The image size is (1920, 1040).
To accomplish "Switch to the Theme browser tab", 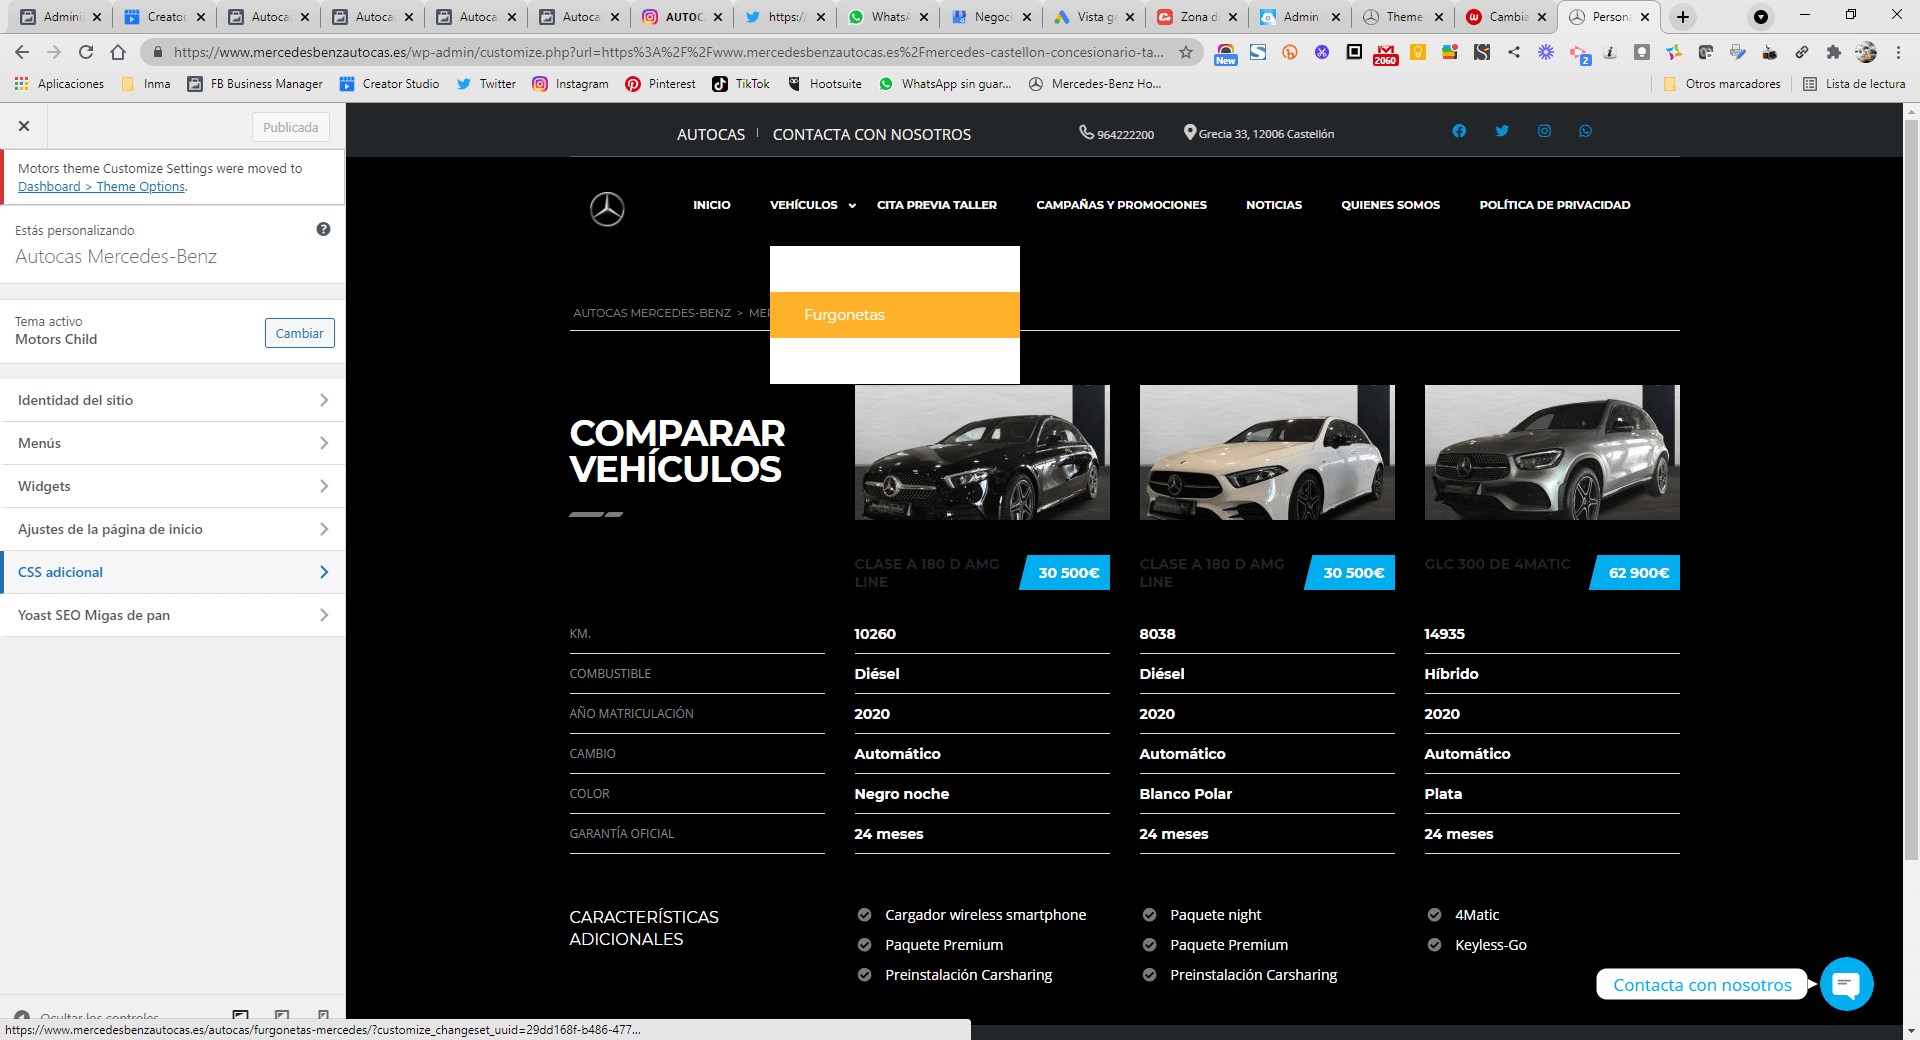I will [x=1403, y=17].
